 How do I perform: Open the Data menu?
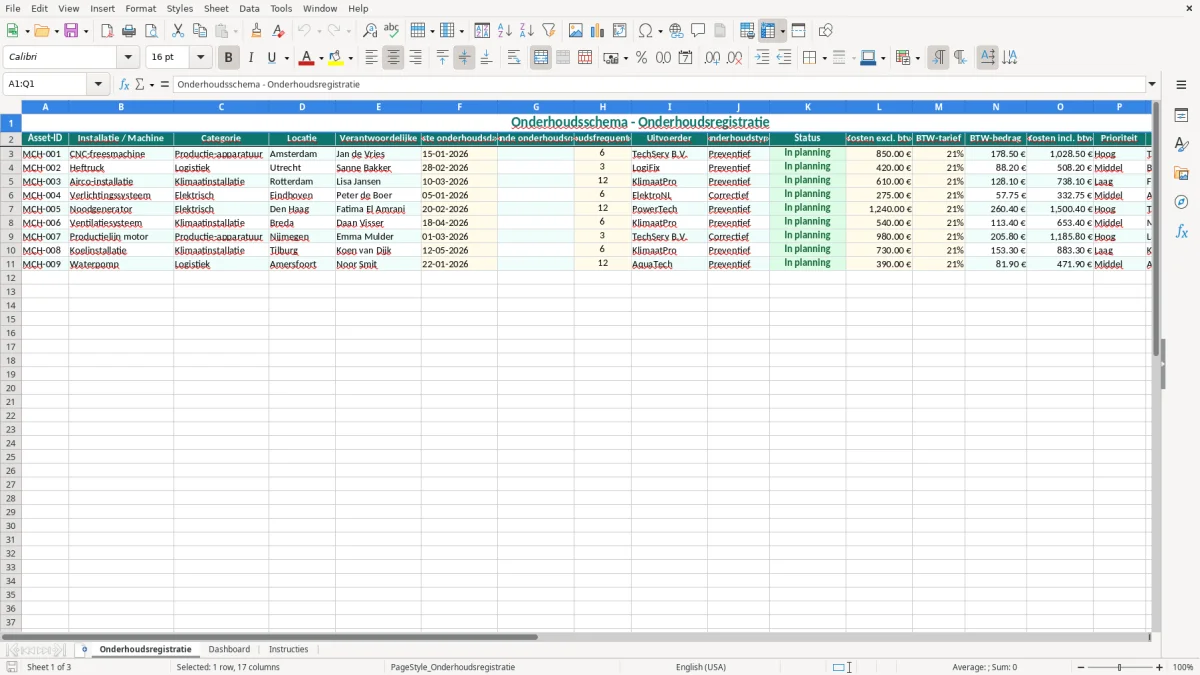[249, 8]
